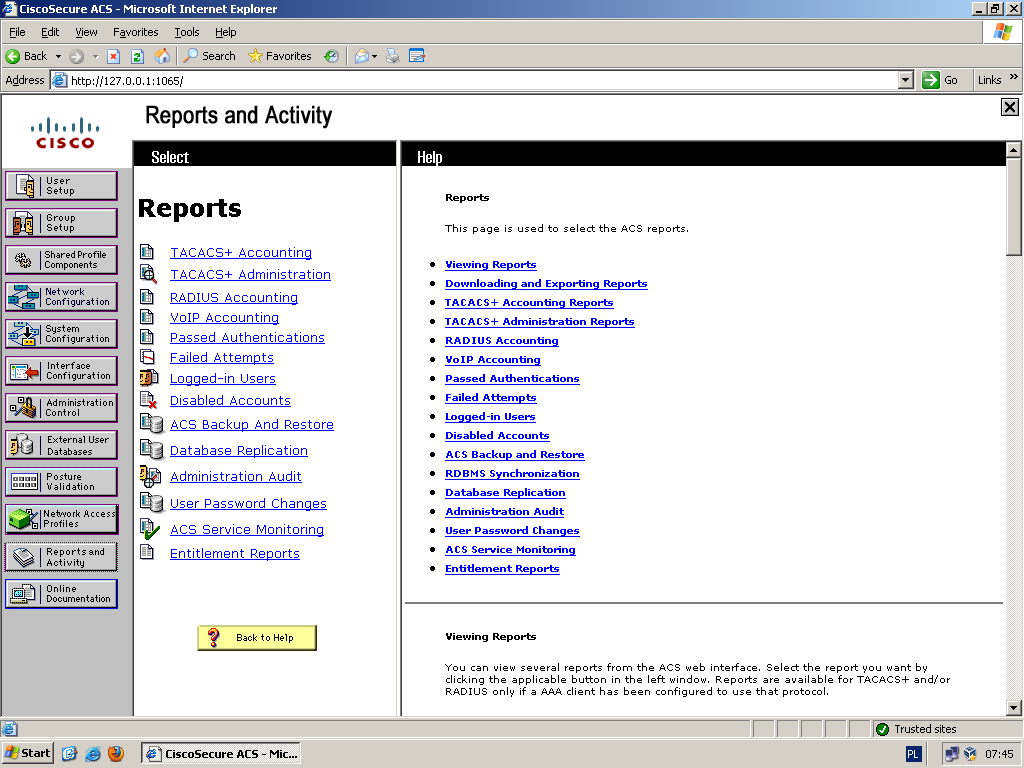Click the TACACS+ Accounting report icon

click(147, 251)
